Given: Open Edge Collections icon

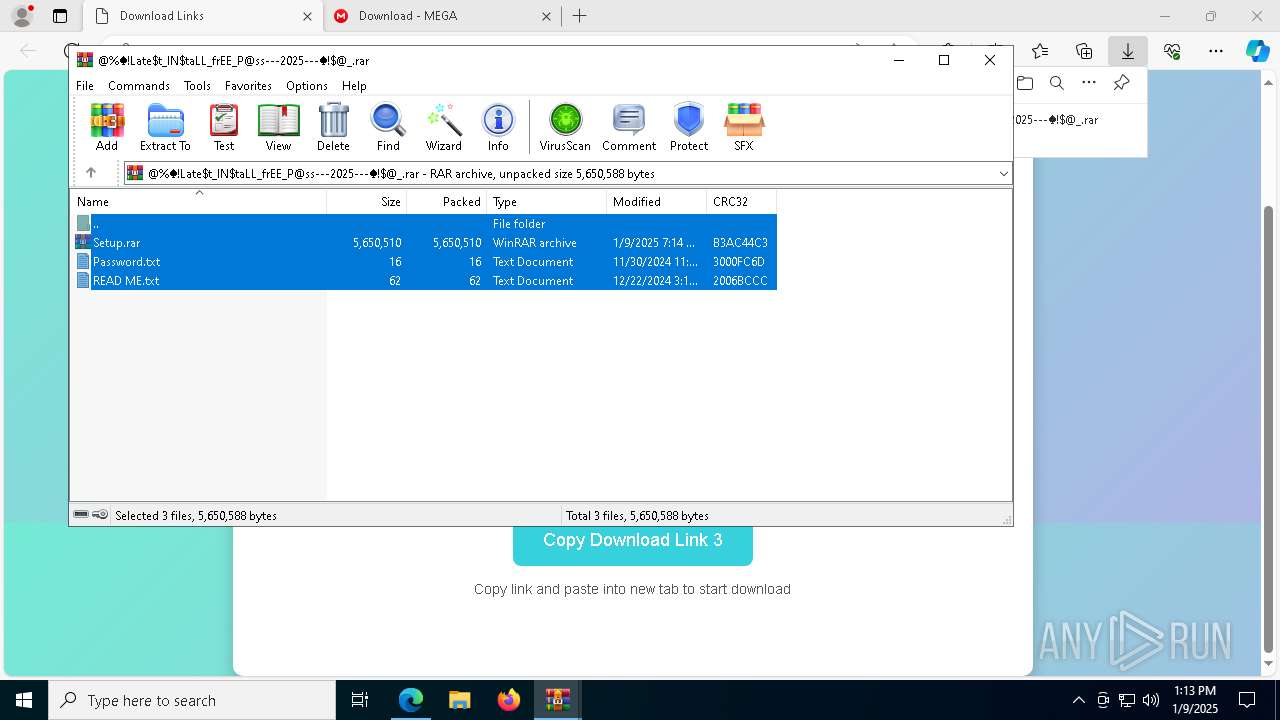Looking at the screenshot, I should point(1084,51).
